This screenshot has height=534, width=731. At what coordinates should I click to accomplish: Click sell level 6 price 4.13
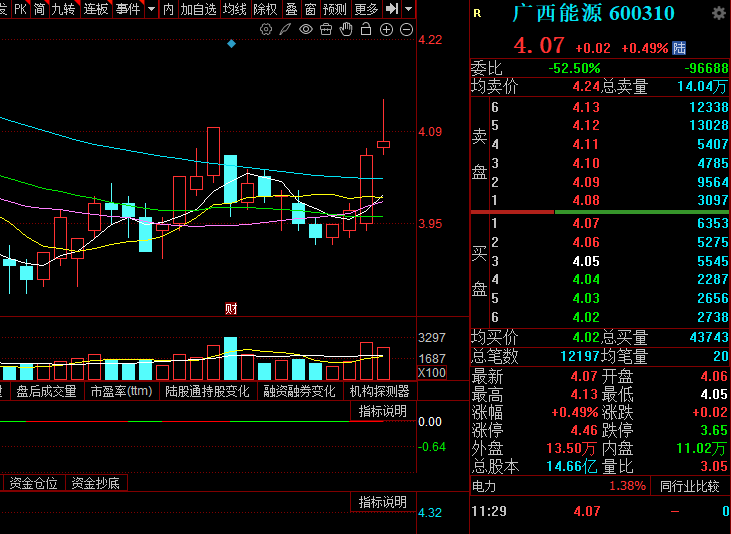coord(586,107)
